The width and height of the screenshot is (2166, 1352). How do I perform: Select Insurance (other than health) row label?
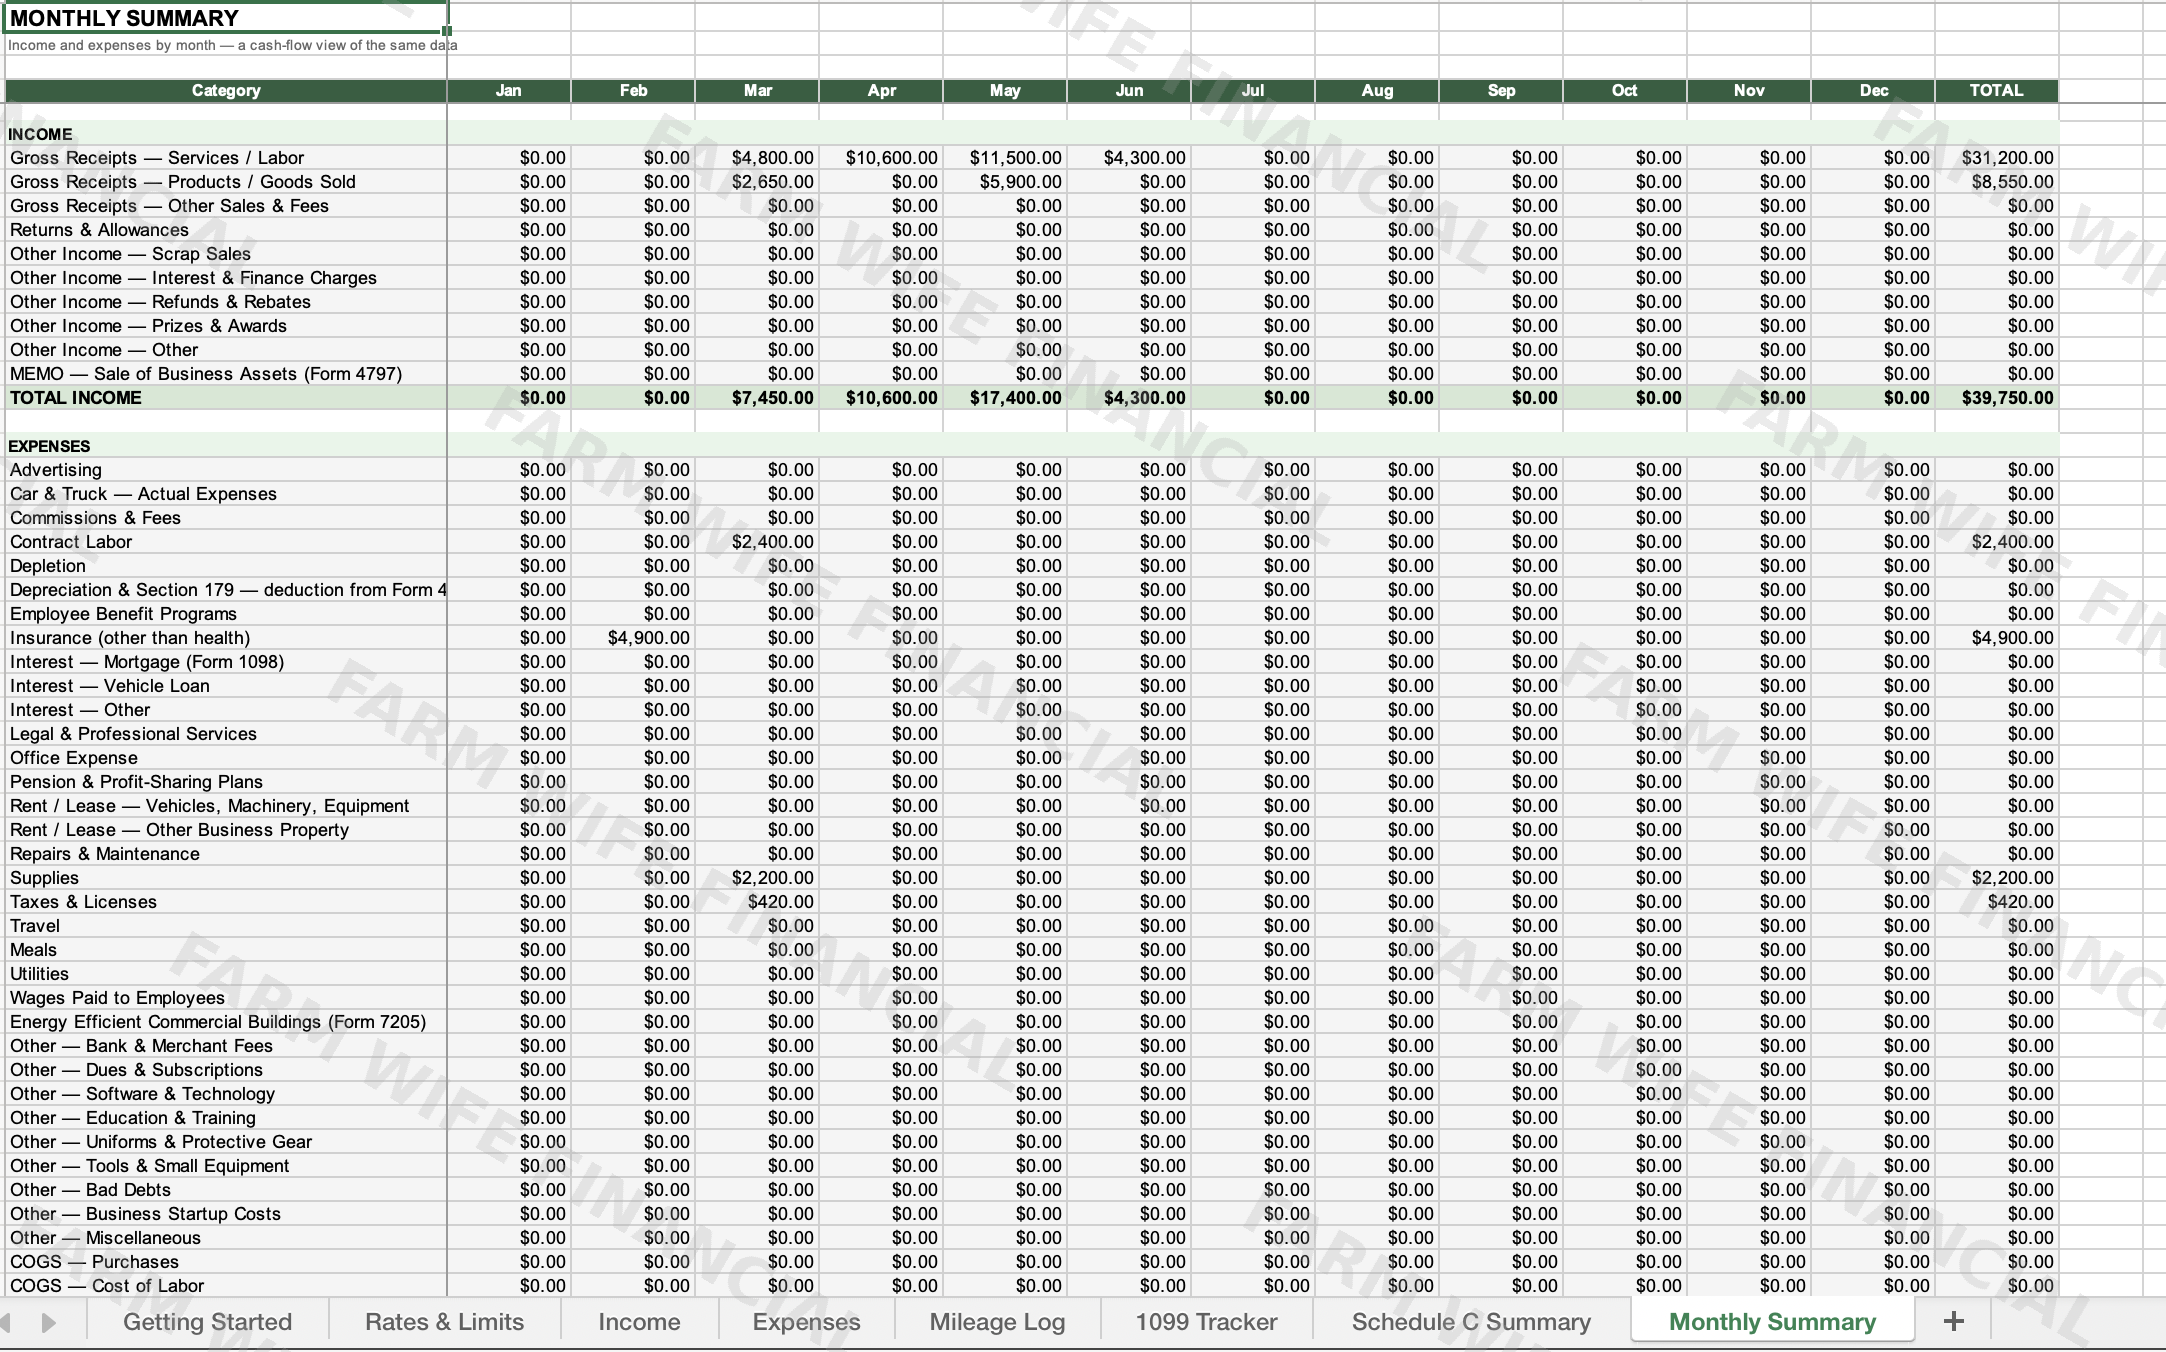click(130, 638)
